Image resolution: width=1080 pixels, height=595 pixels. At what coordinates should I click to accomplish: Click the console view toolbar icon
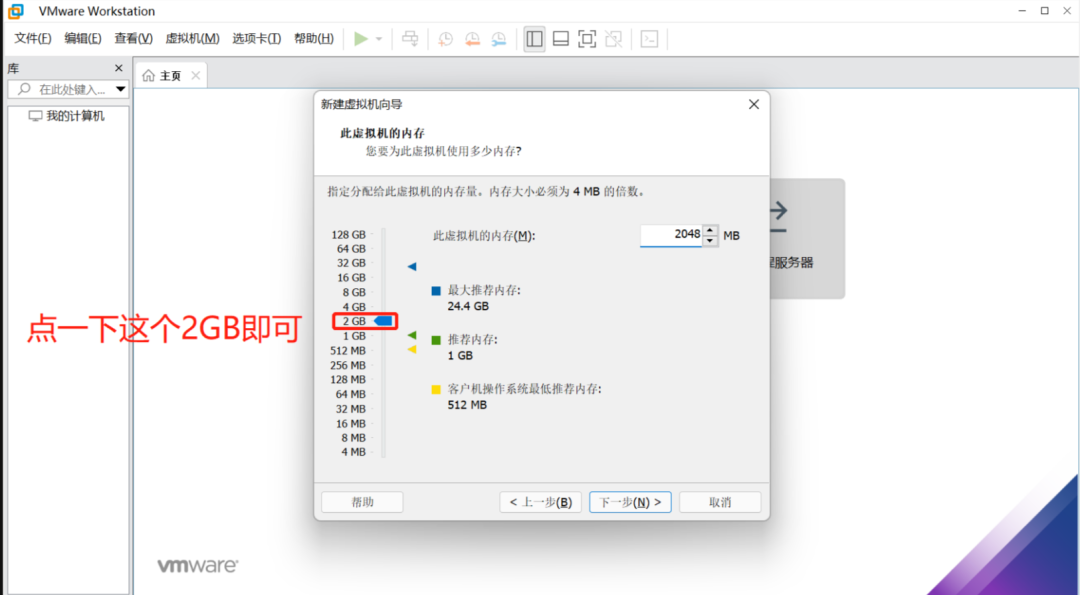tap(649, 39)
